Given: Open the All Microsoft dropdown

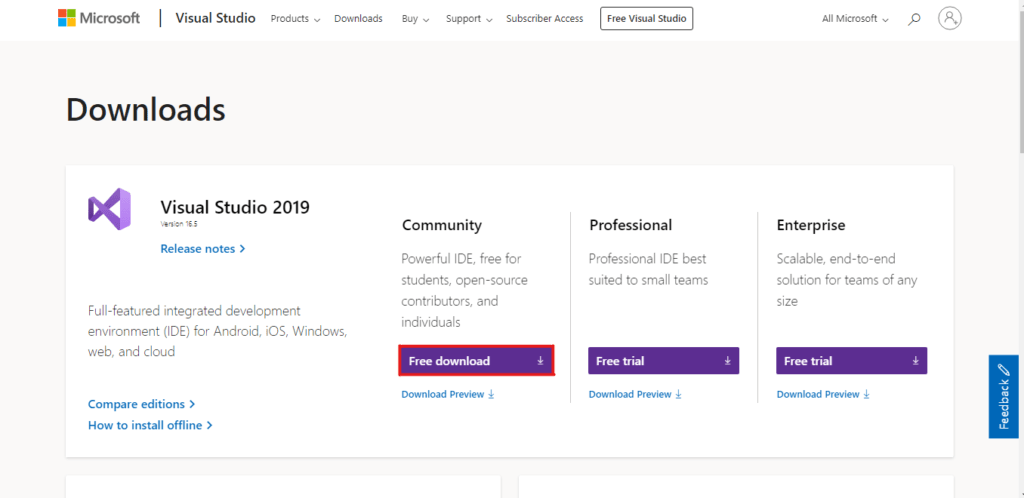Looking at the screenshot, I should [x=855, y=18].
